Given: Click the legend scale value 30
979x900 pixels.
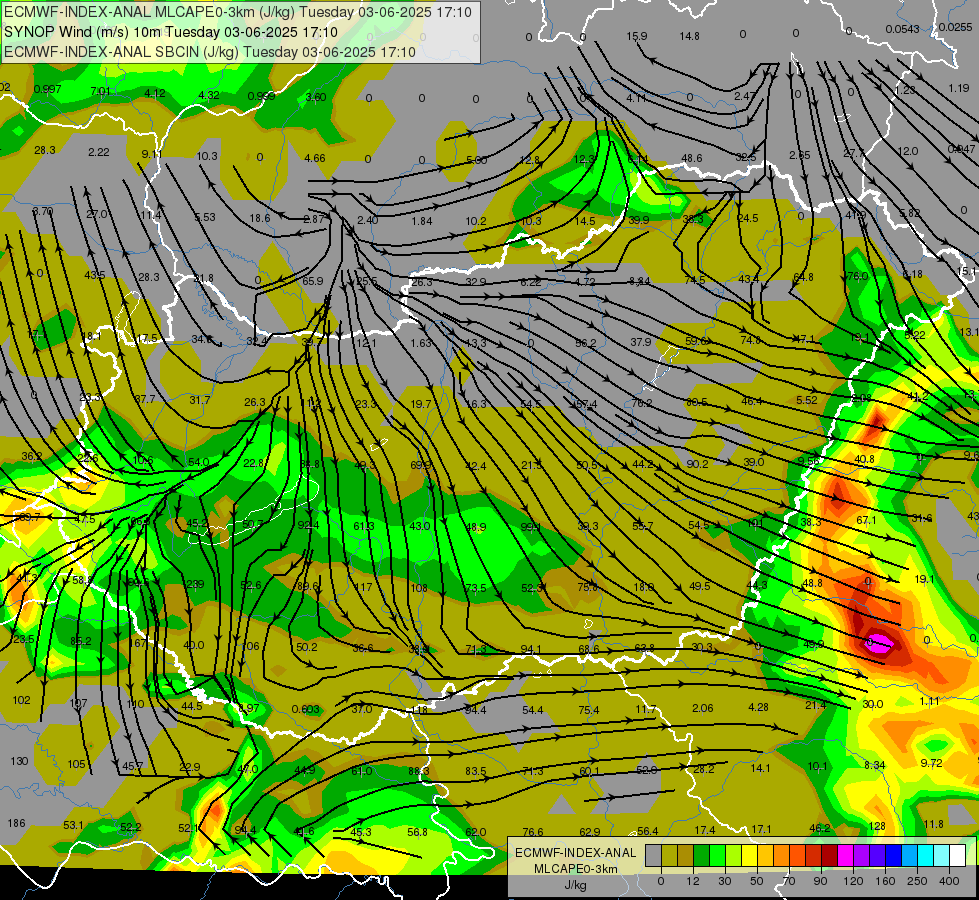Looking at the screenshot, I should (725, 881).
